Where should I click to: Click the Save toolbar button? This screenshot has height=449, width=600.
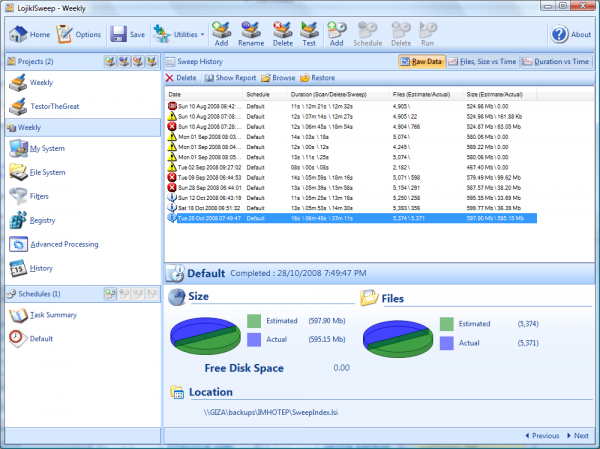click(128, 34)
